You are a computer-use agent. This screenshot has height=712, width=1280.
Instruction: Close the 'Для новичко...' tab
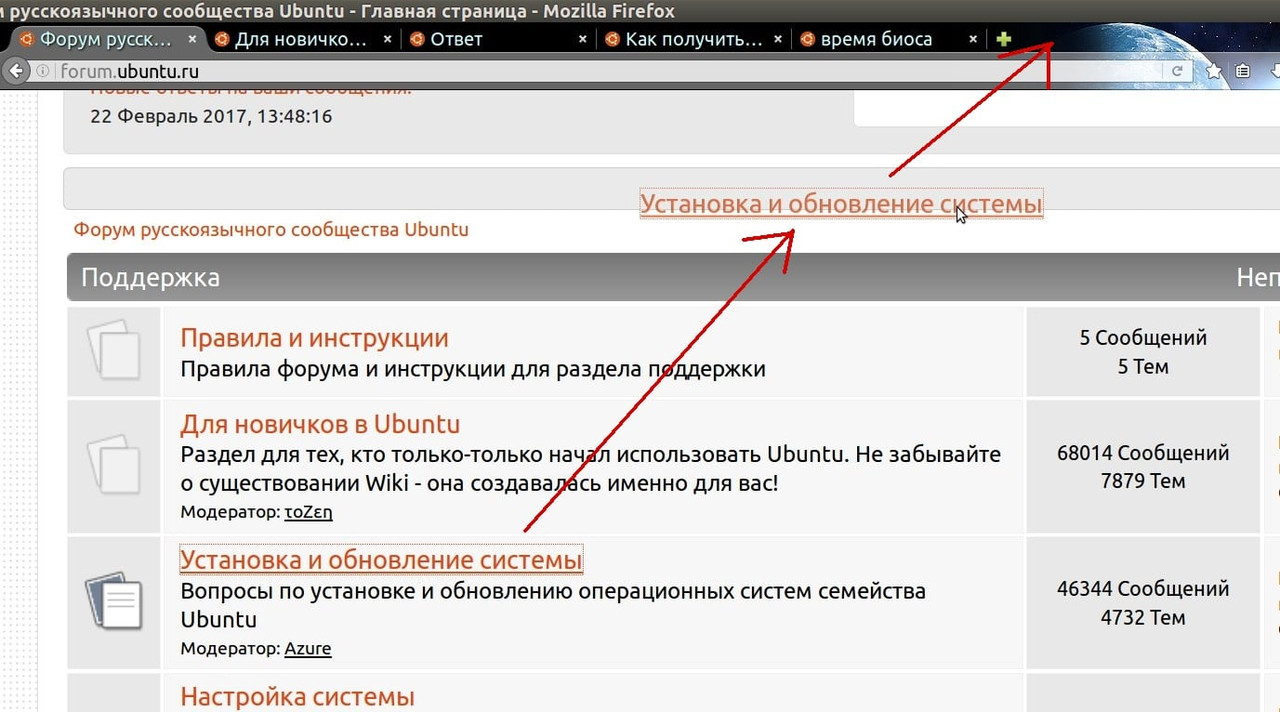388,39
